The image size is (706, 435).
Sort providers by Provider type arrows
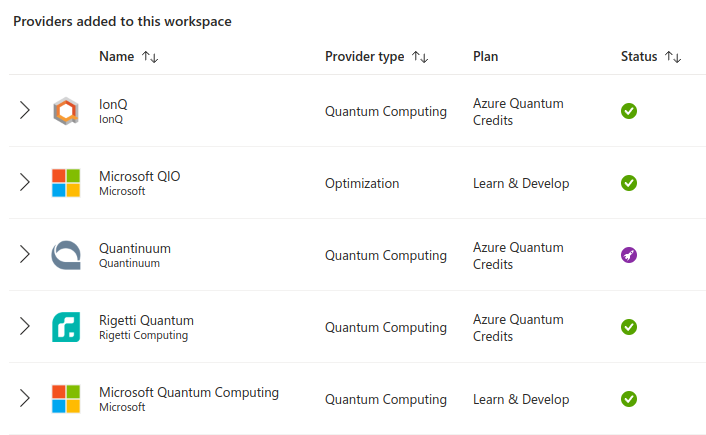420,57
